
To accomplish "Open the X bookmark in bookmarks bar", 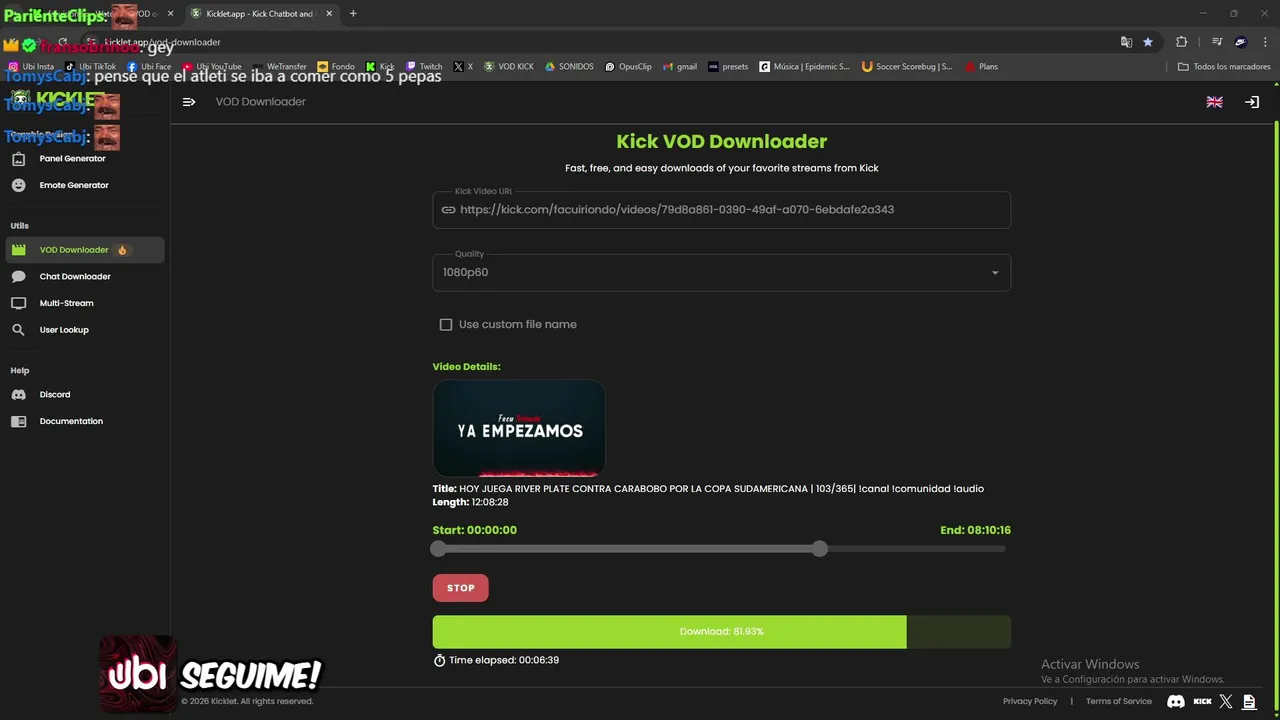I will pos(463,67).
